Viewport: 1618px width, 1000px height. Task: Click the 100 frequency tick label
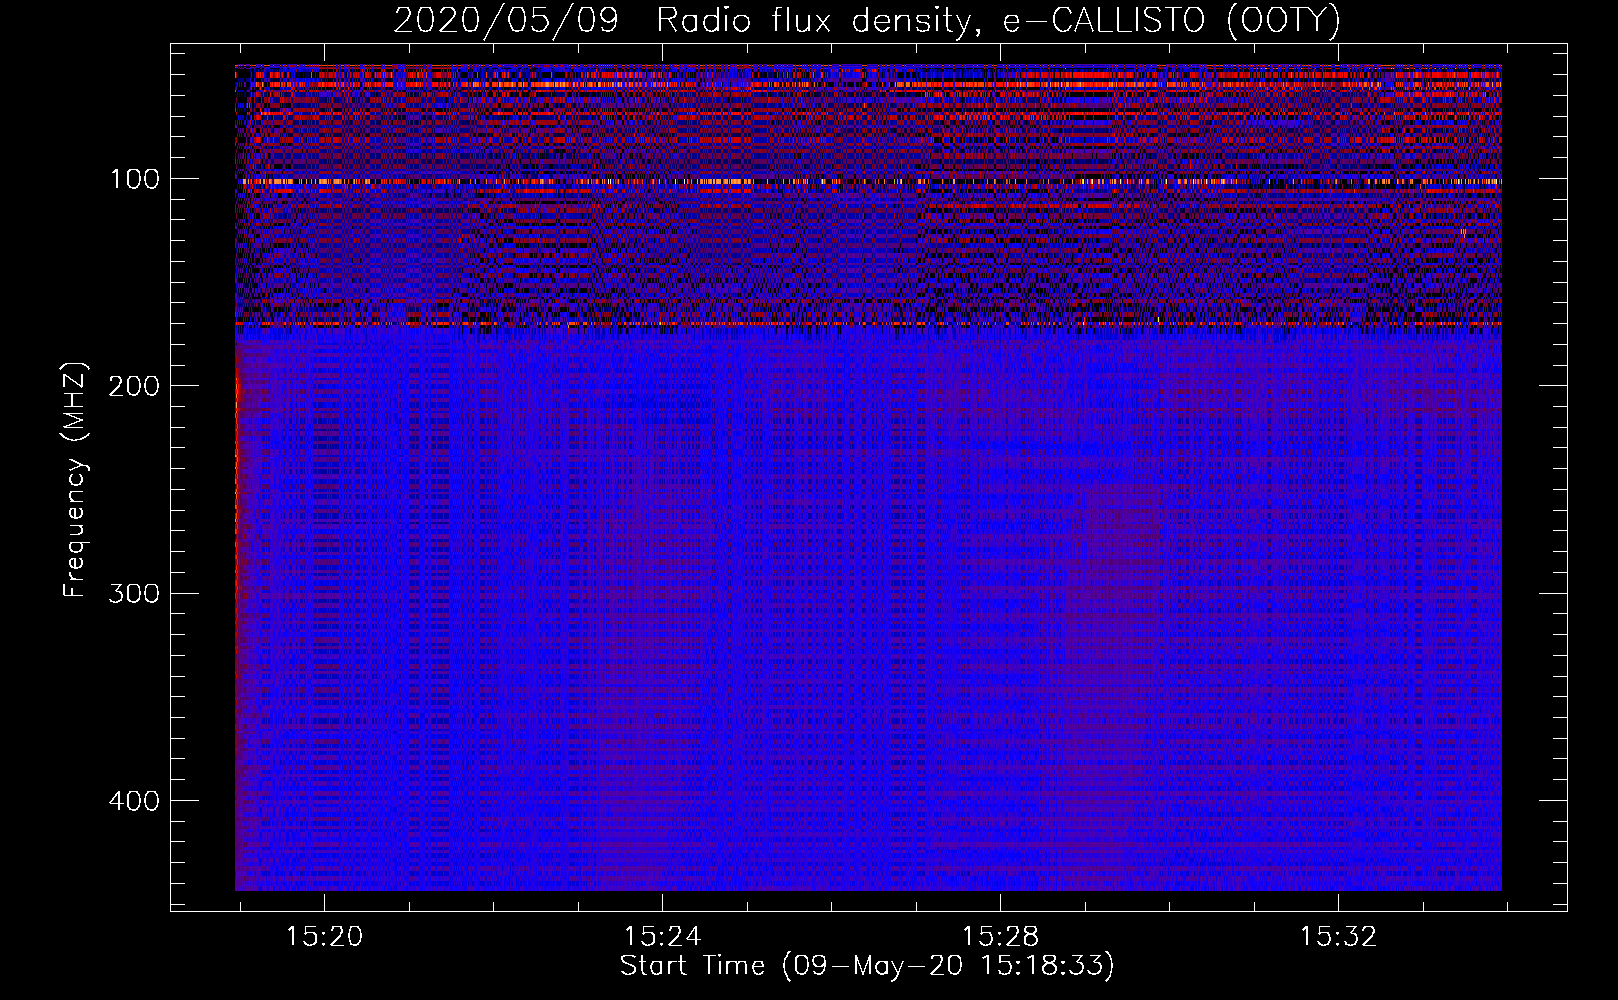(x=135, y=179)
